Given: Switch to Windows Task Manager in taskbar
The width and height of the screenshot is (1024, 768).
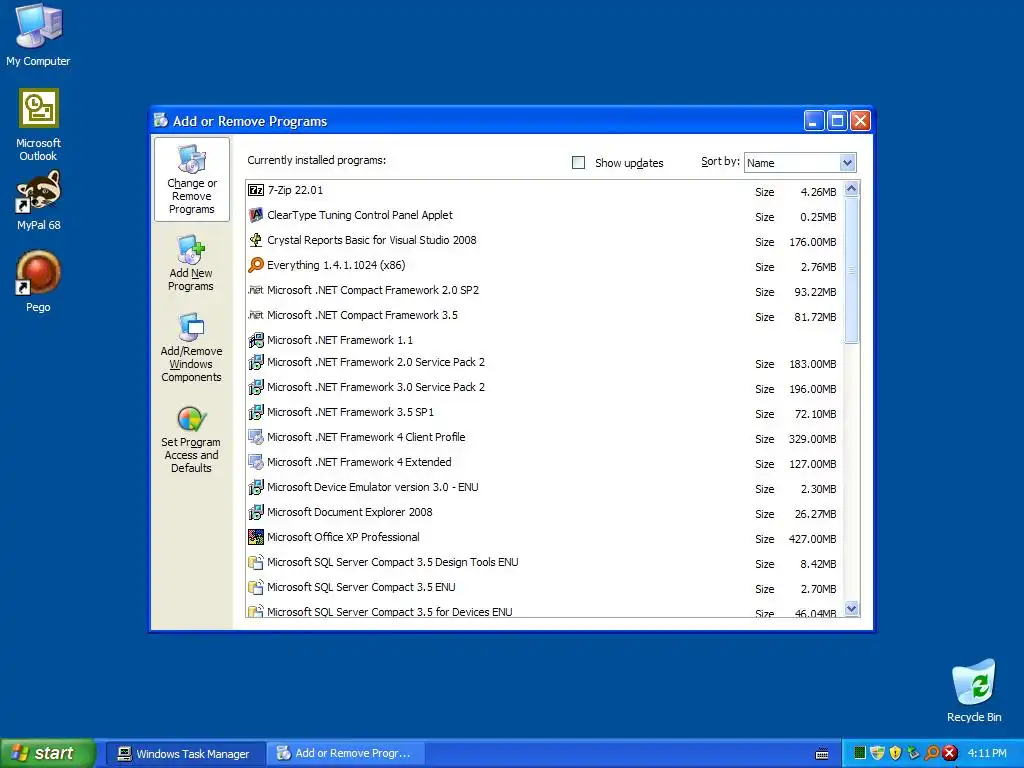Looking at the screenshot, I should [x=185, y=754].
